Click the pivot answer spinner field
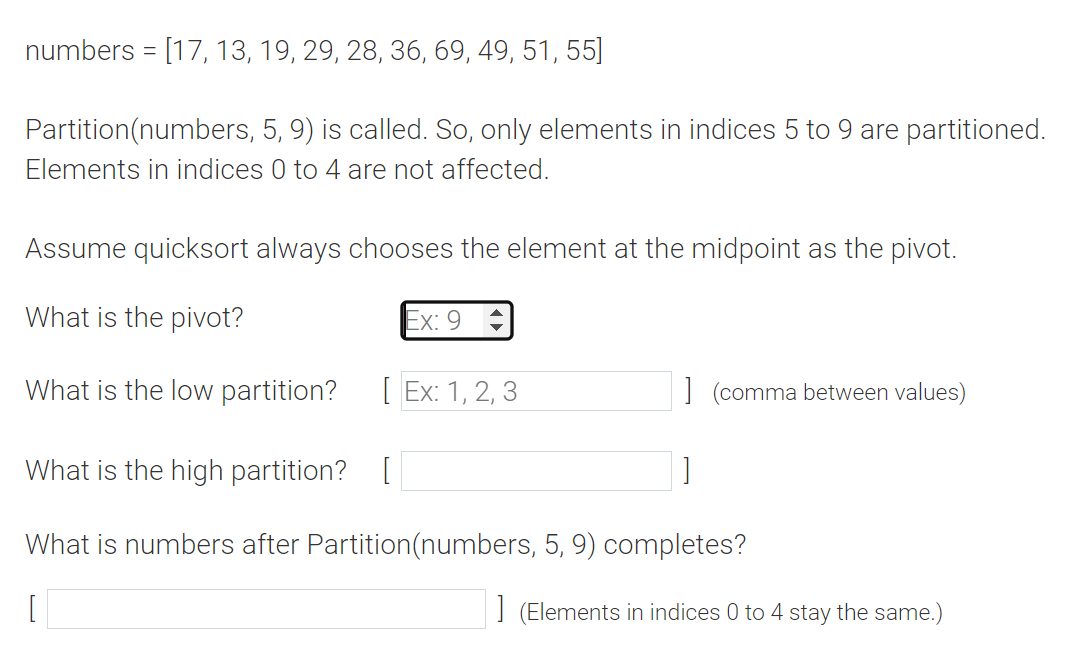 pos(445,320)
